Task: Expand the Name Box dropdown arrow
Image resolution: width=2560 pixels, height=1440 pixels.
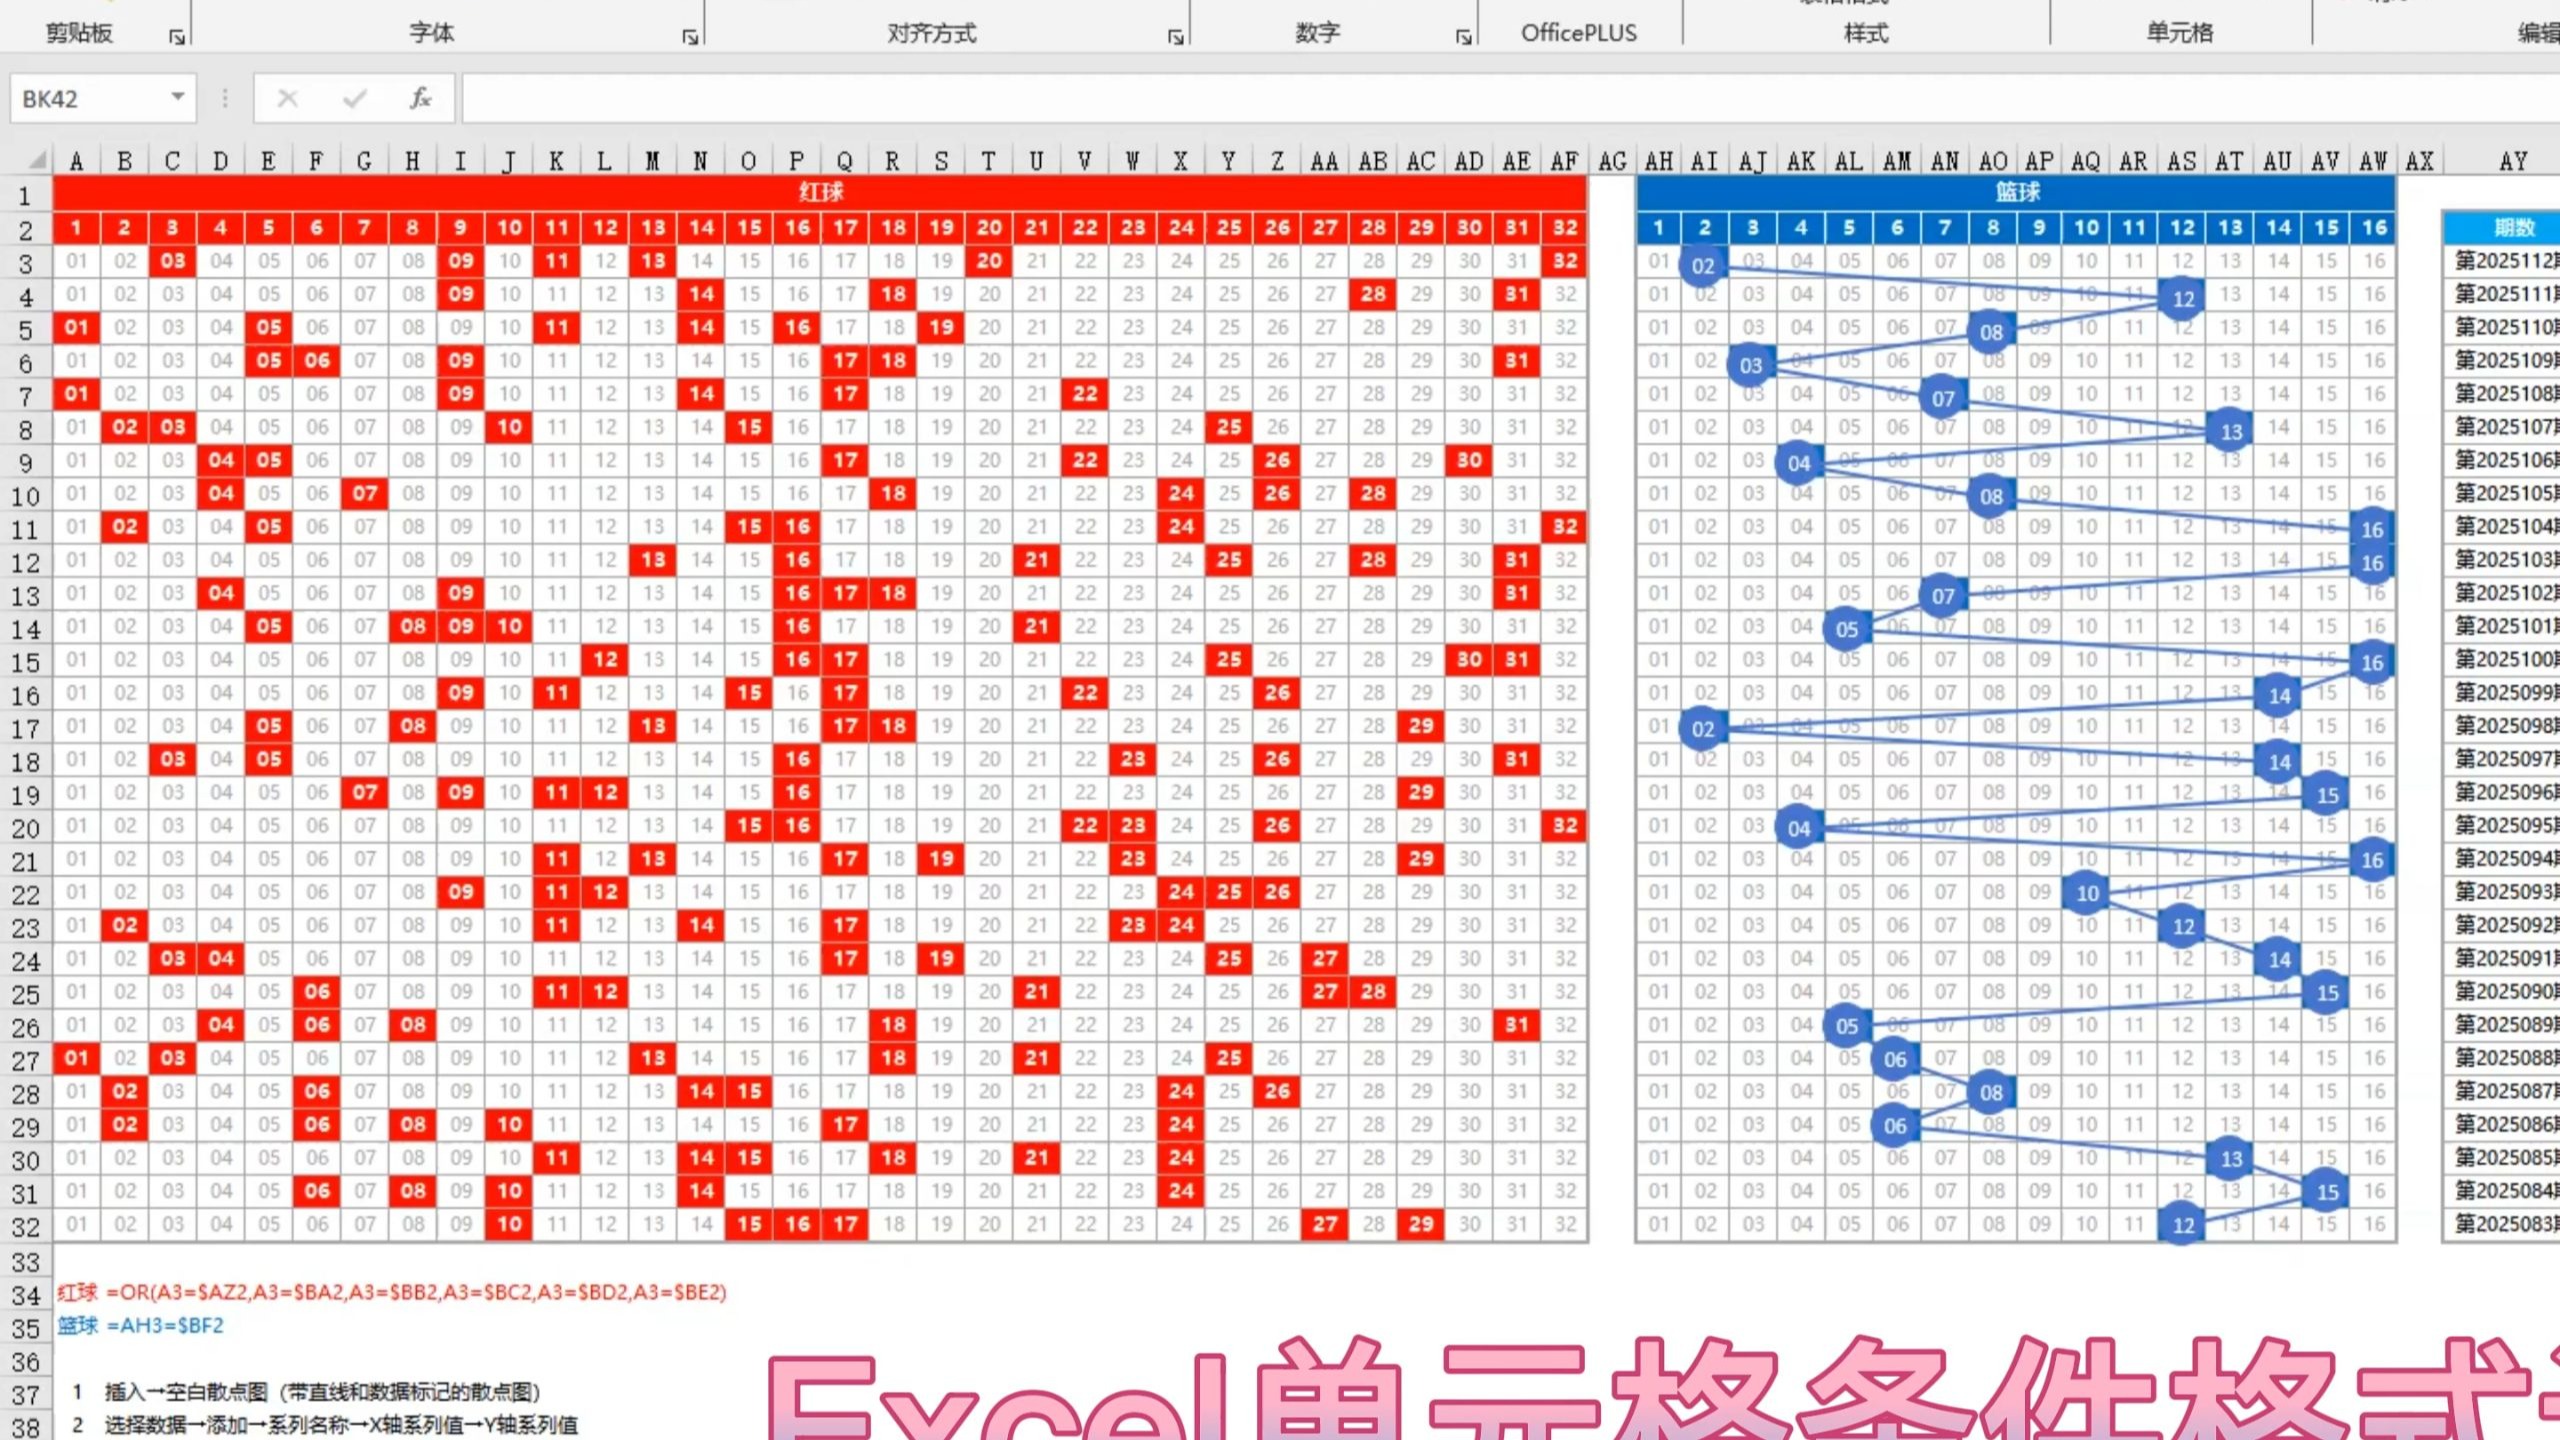Action: (x=177, y=97)
